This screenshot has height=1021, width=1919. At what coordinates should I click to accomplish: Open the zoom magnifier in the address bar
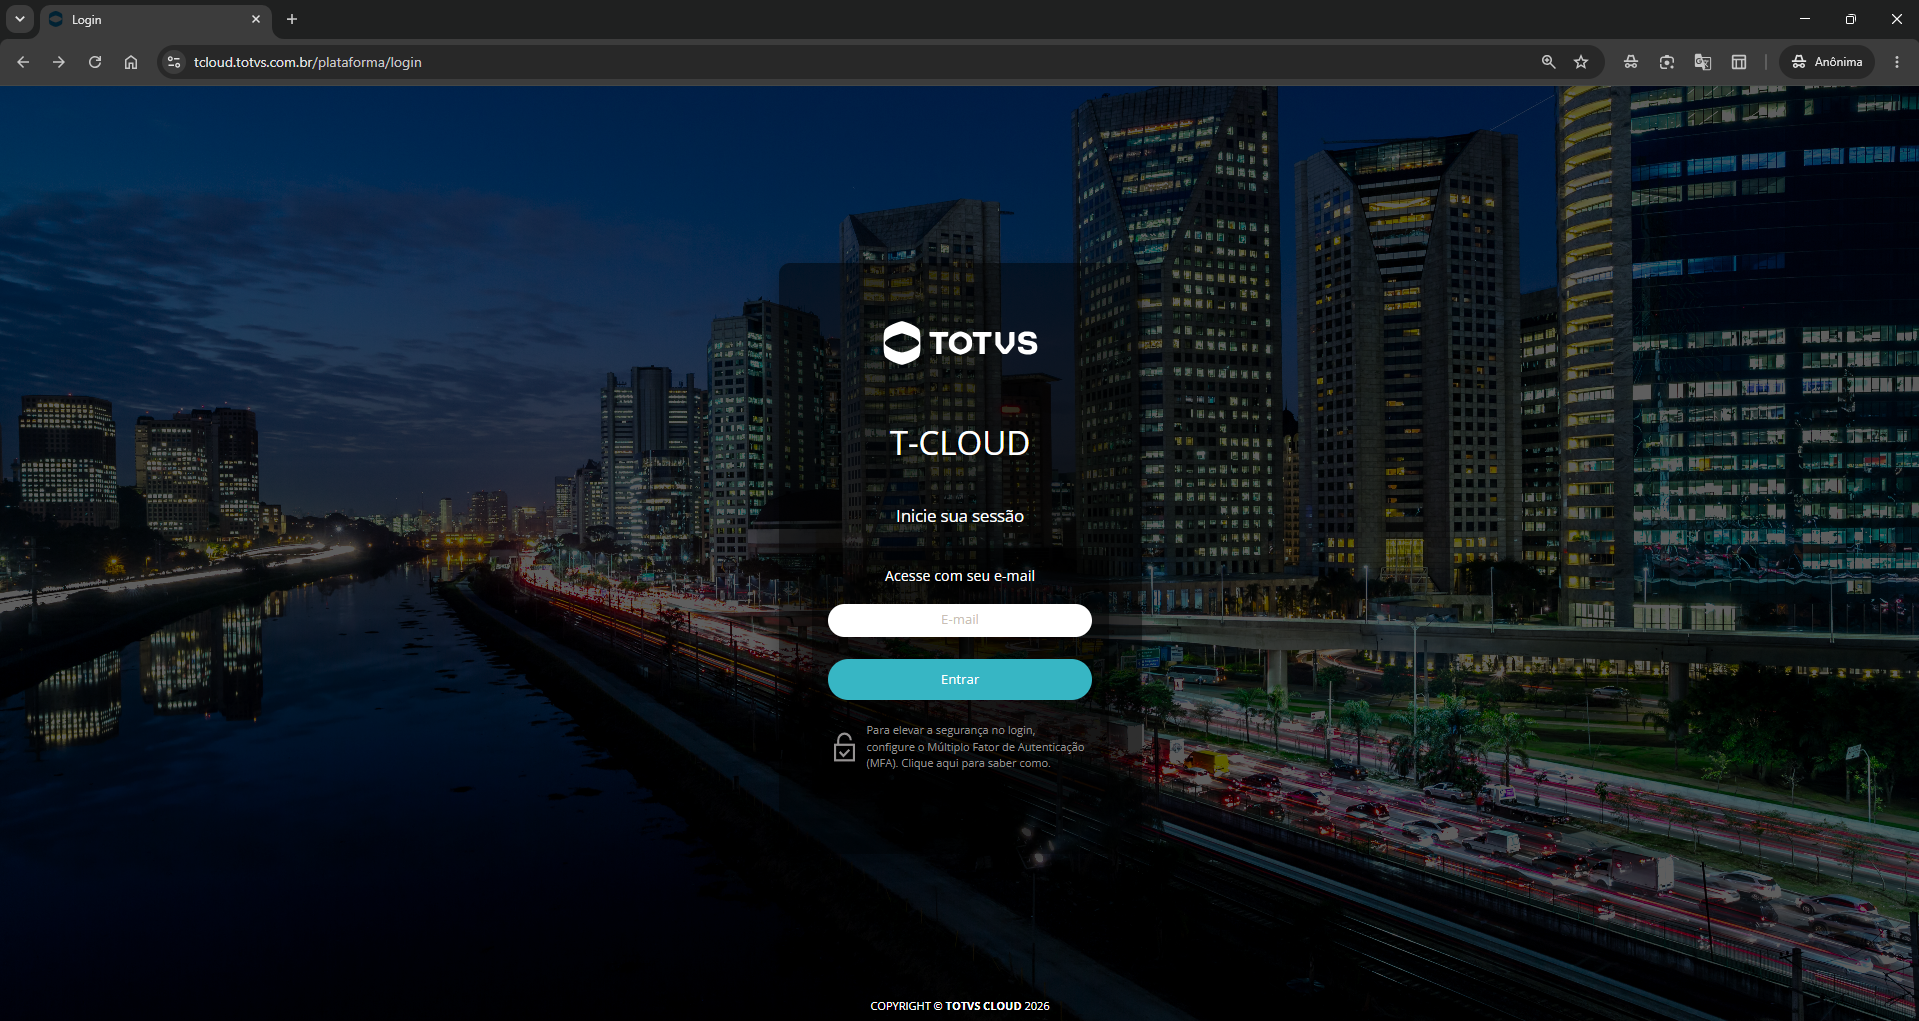[1548, 62]
